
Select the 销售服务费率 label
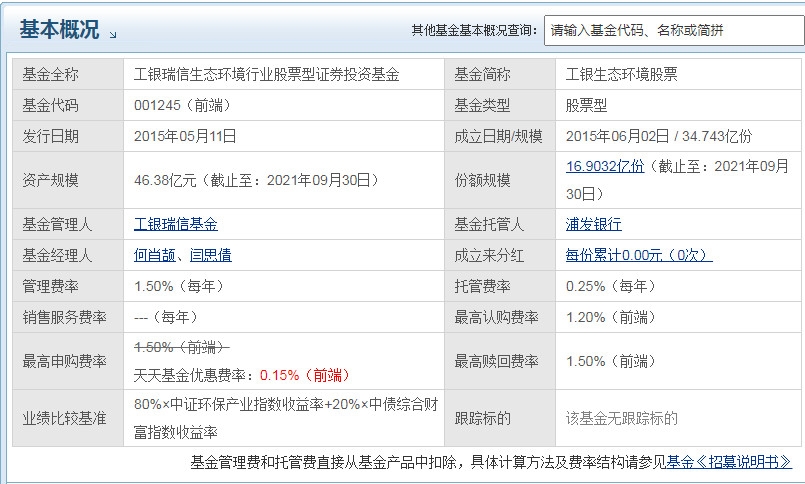click(x=64, y=317)
